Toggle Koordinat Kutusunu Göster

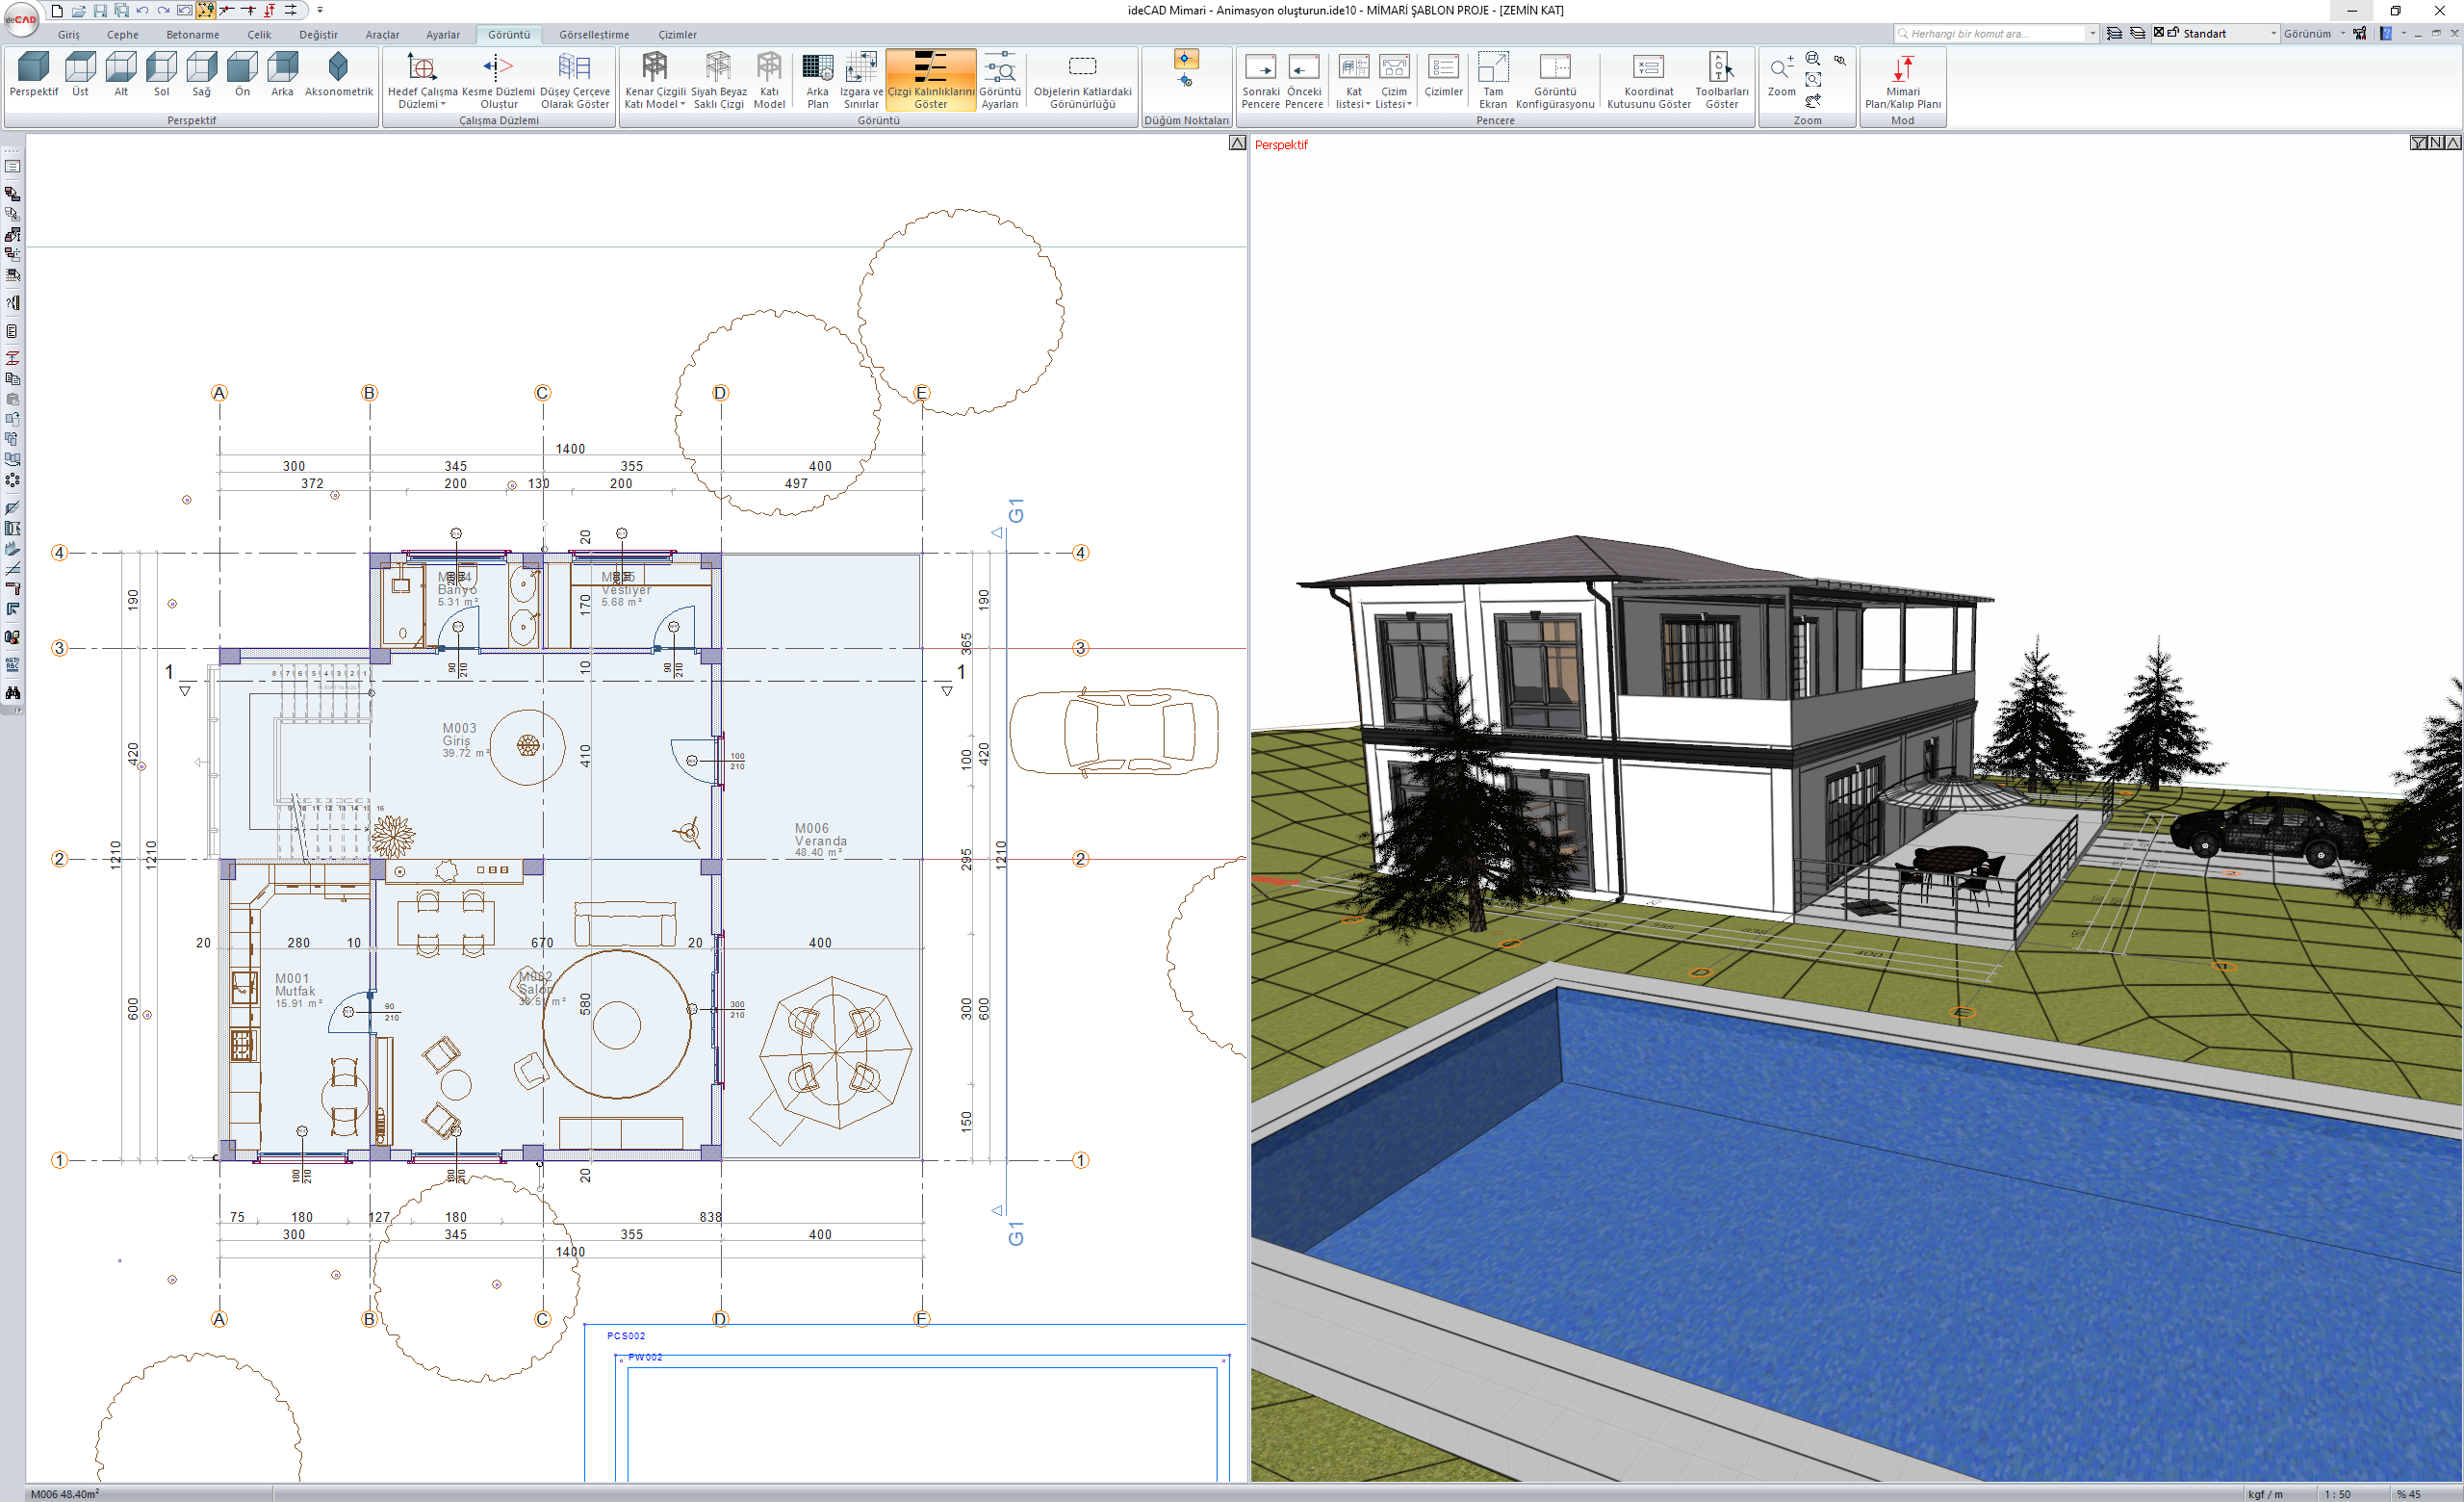point(1647,68)
